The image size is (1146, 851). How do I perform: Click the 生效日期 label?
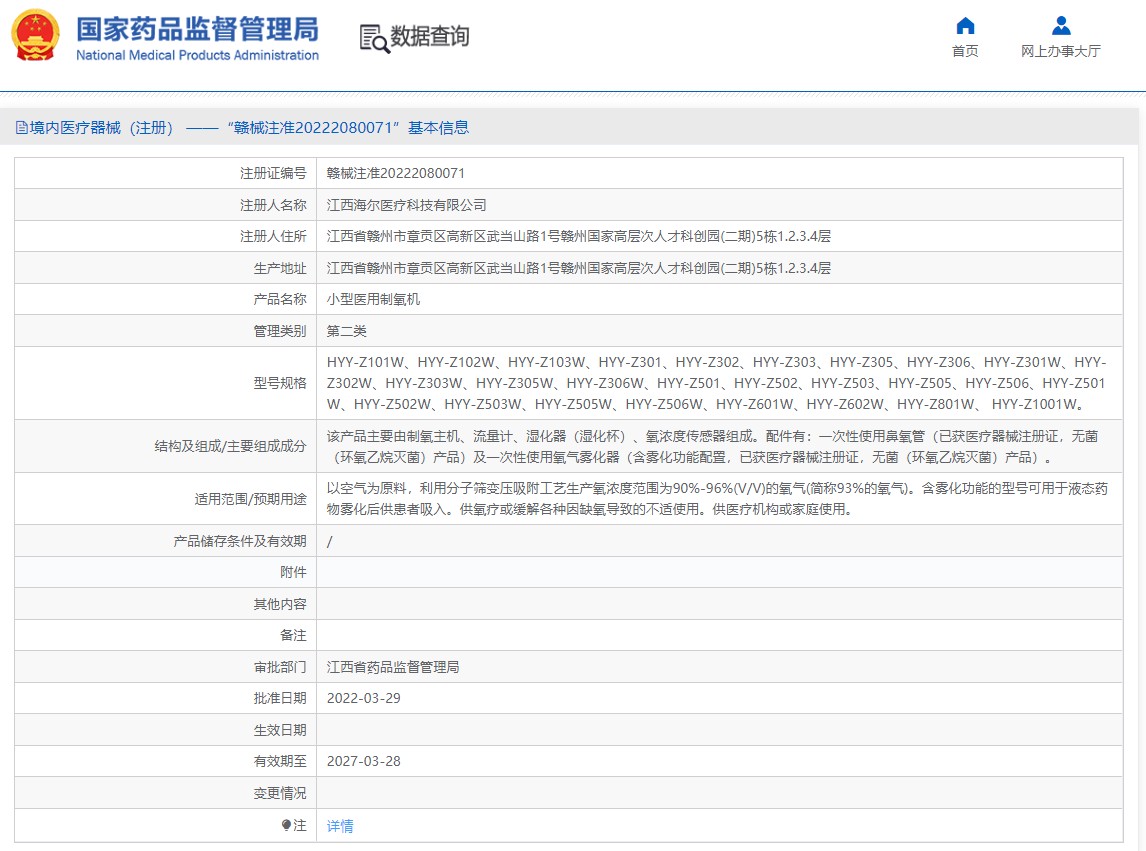point(280,730)
